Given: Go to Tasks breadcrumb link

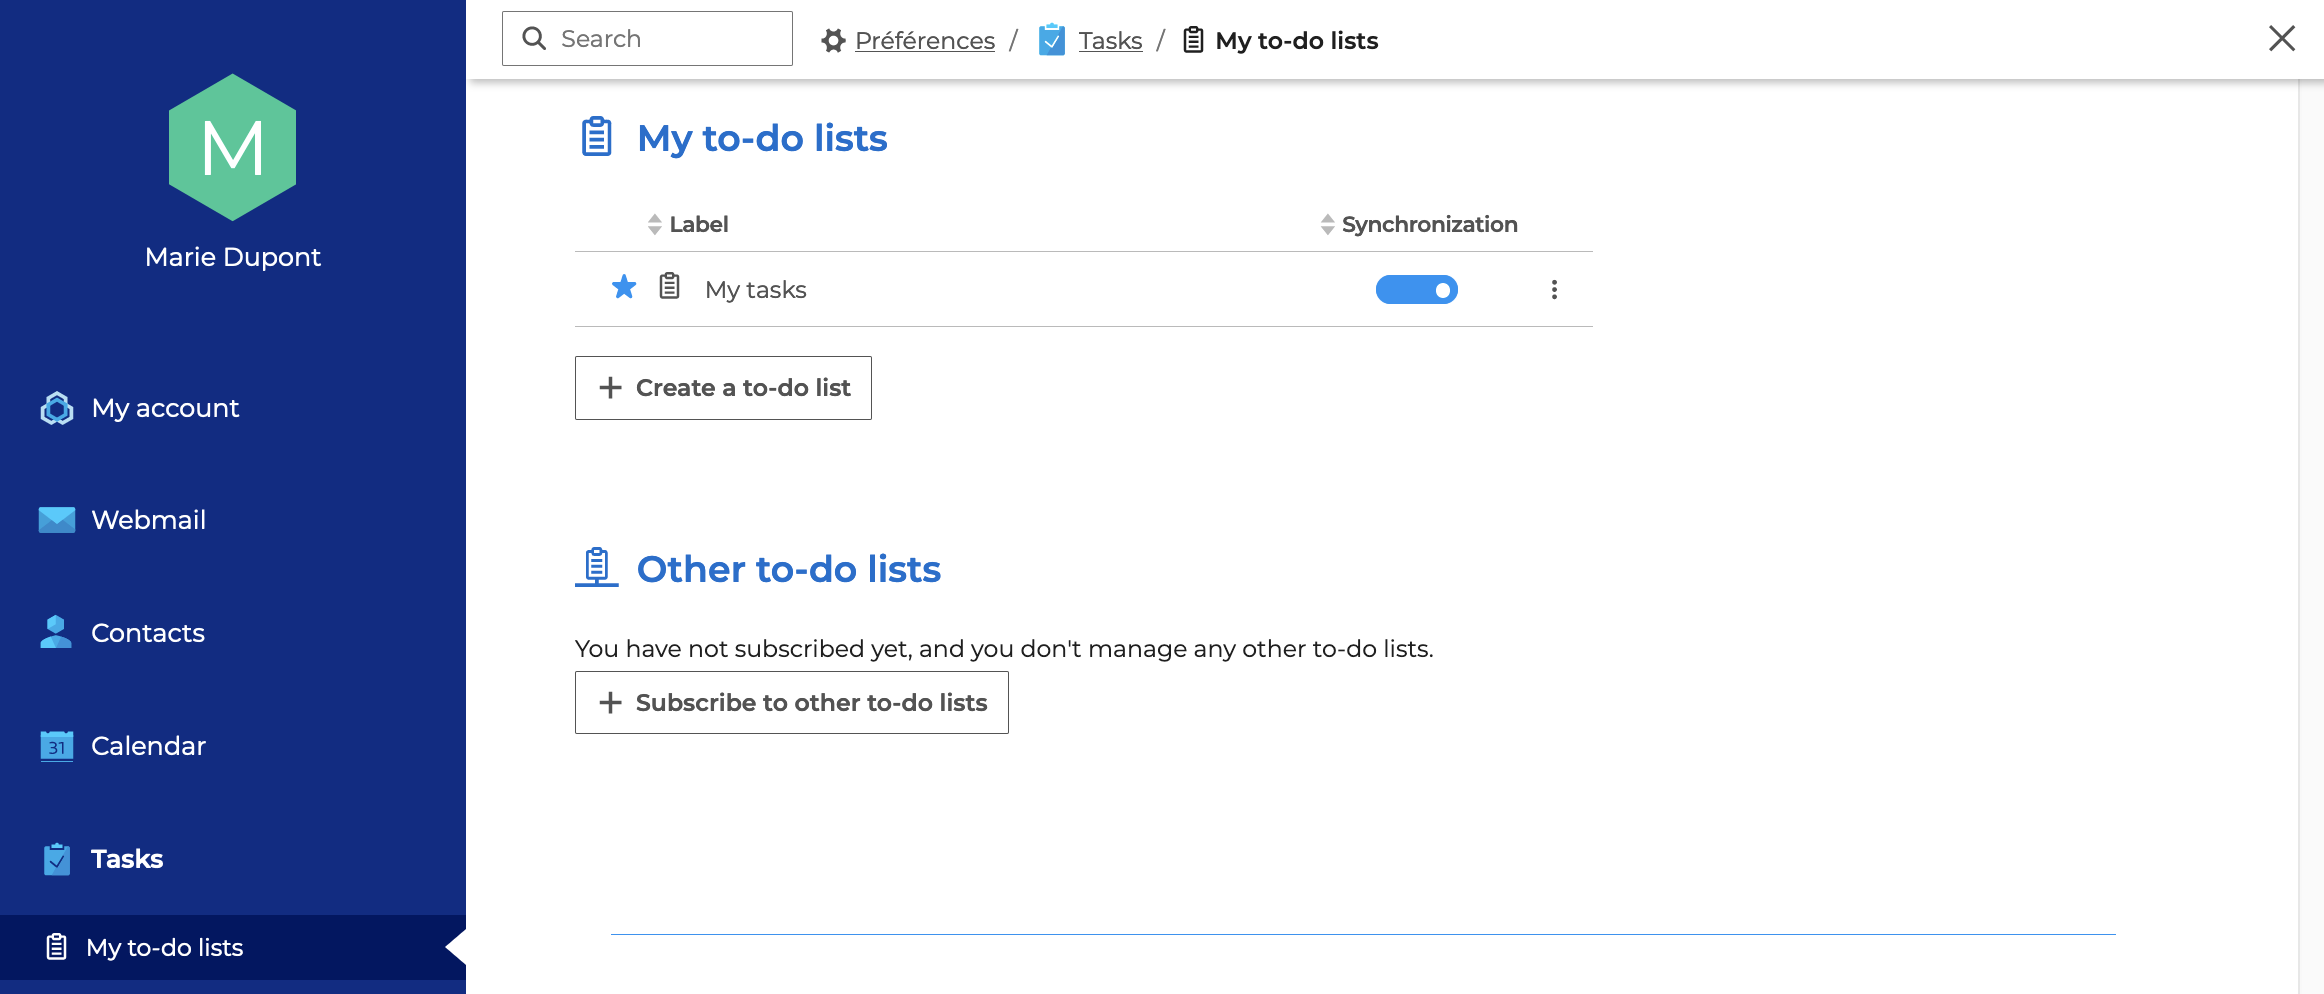Looking at the screenshot, I should (1109, 41).
